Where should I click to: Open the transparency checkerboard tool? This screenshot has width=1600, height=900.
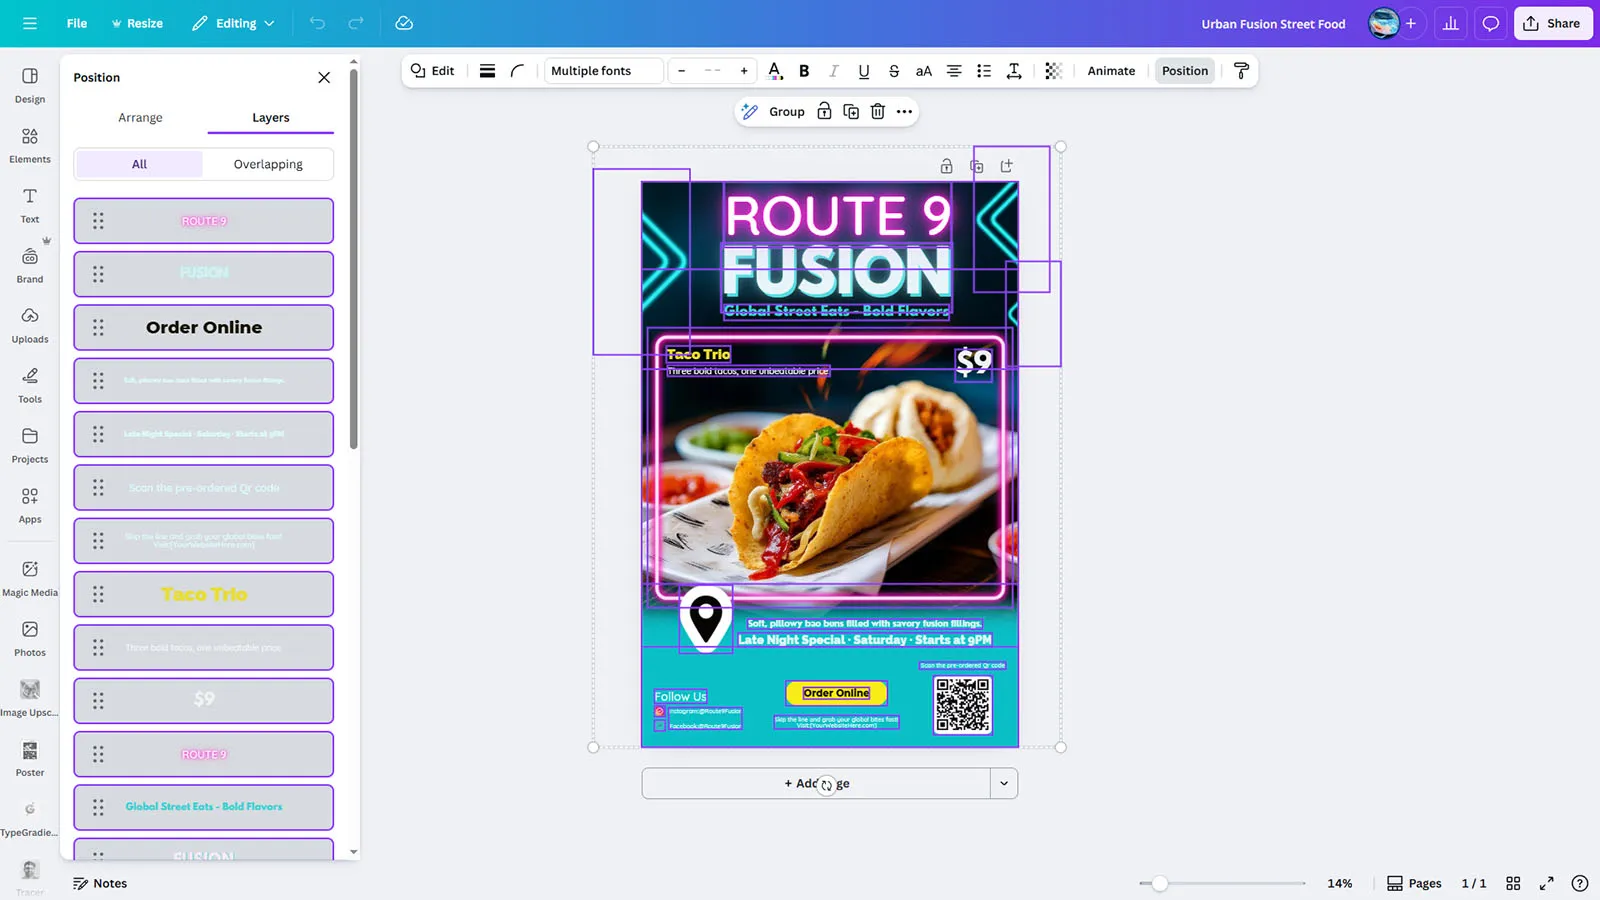[x=1053, y=71]
